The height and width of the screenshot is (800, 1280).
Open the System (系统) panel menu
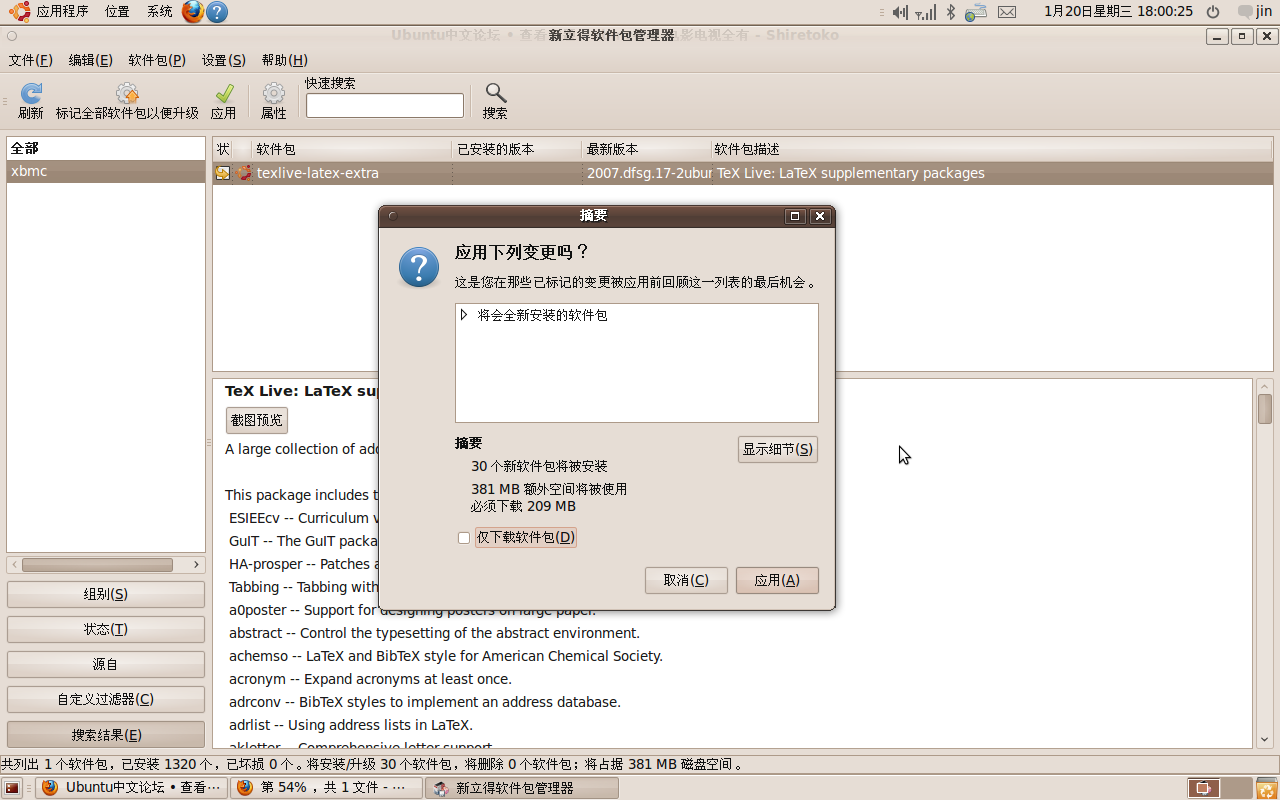pyautogui.click(x=159, y=12)
